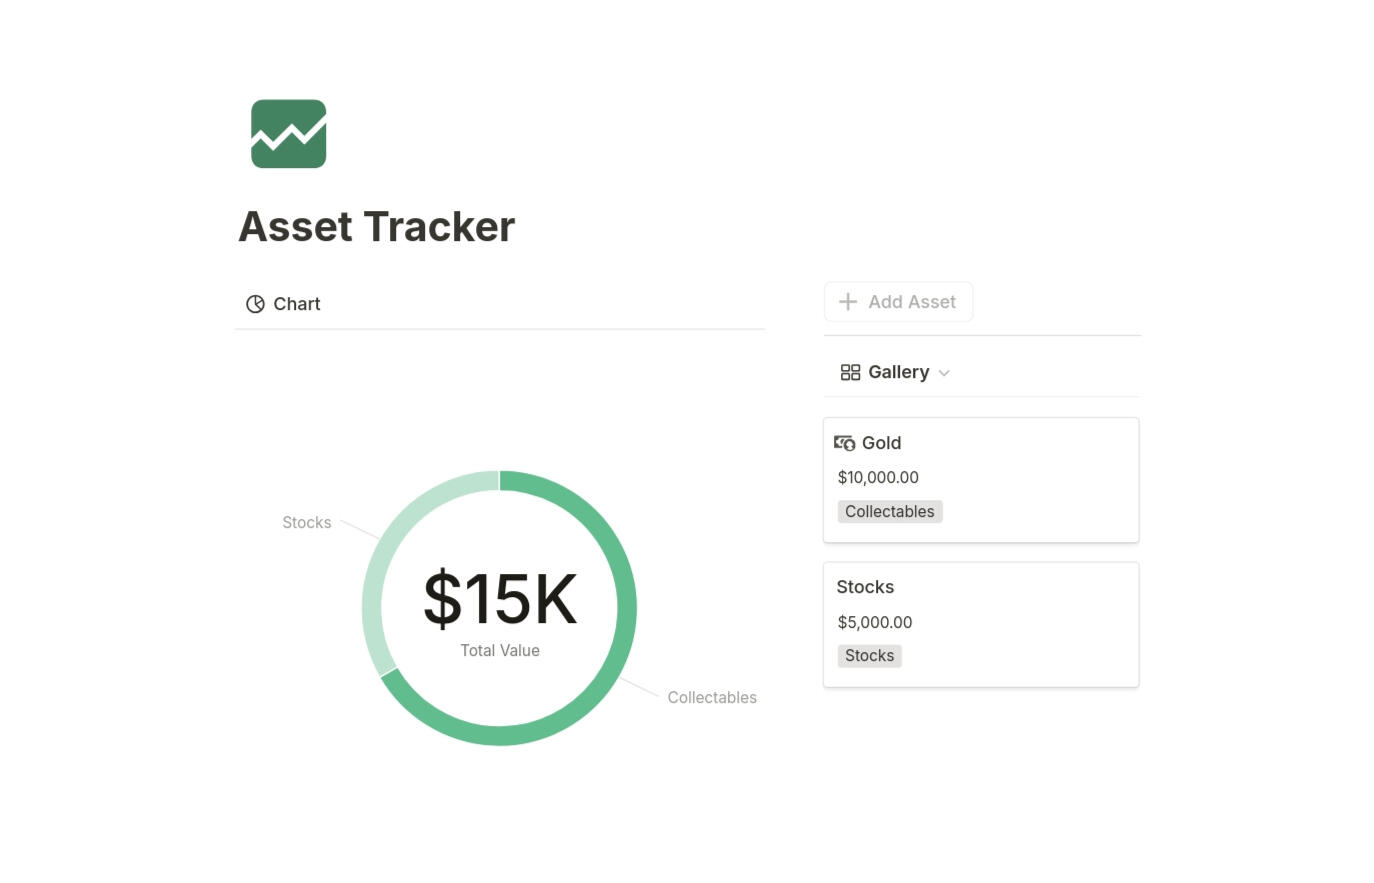Click the green Asset Tracker page icon
Image resolution: width=1374 pixels, height=883 pixels.
pos(288,134)
